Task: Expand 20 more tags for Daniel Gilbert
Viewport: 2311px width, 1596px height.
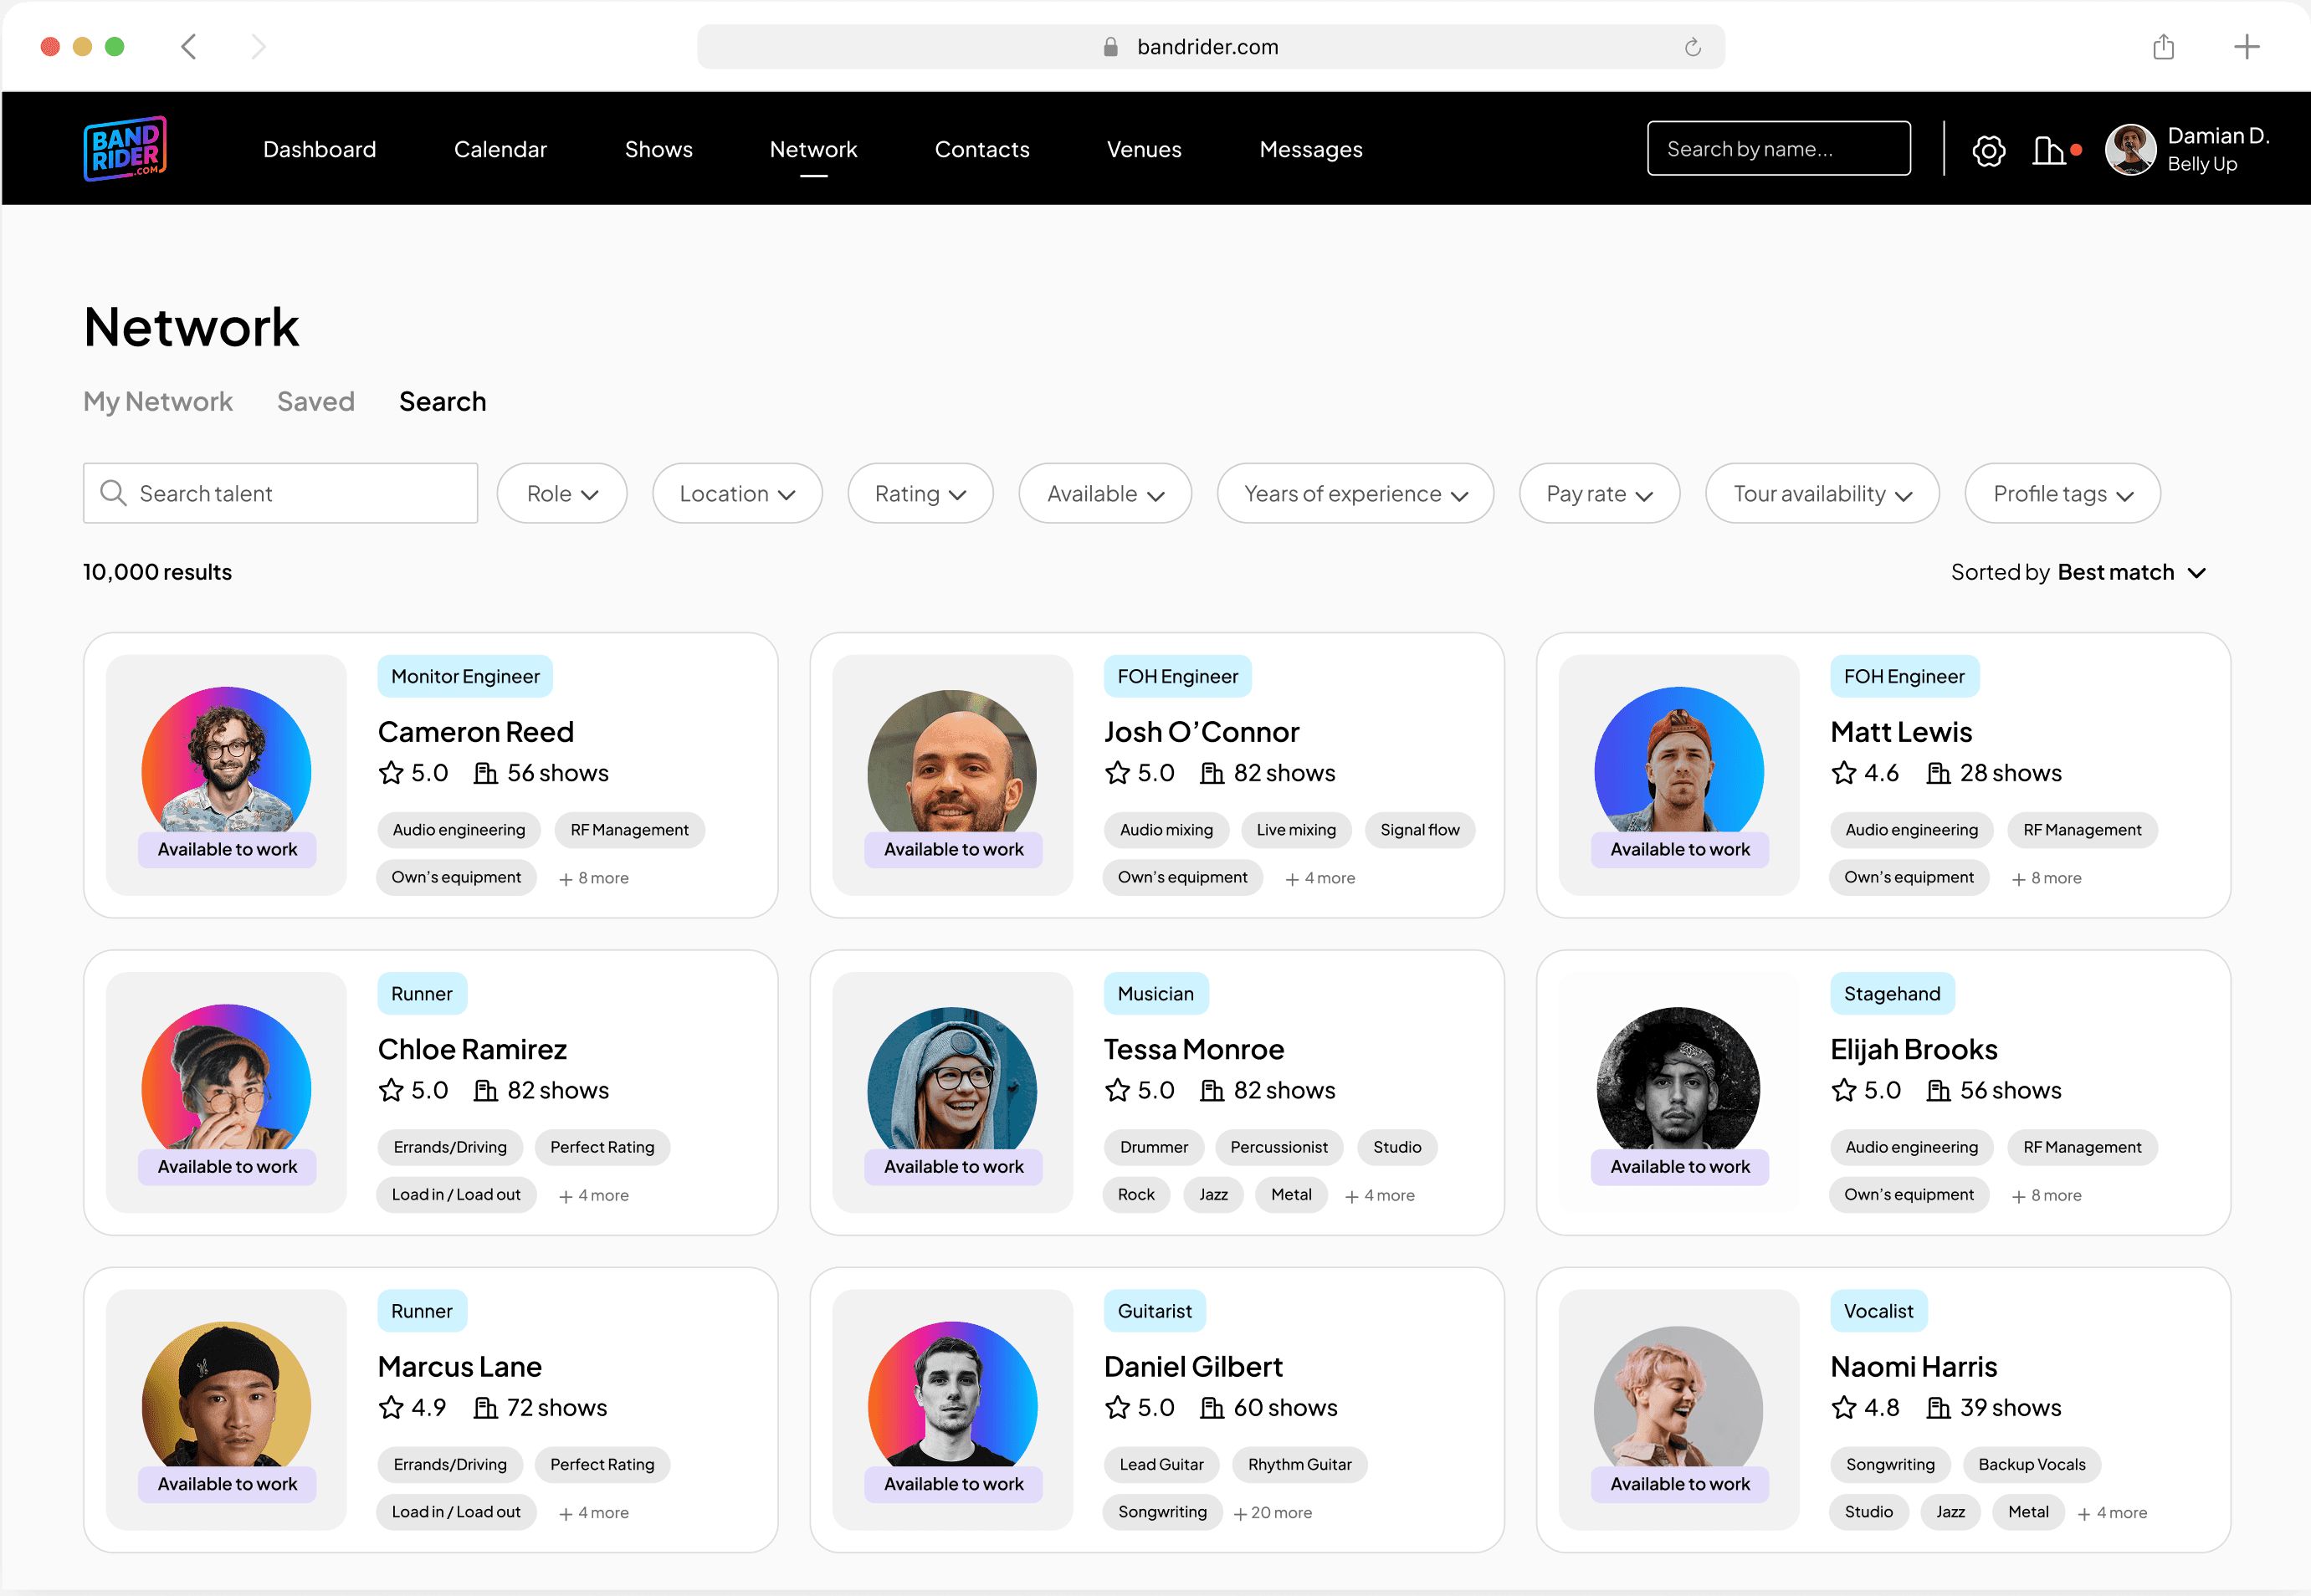Action: [x=1272, y=1513]
